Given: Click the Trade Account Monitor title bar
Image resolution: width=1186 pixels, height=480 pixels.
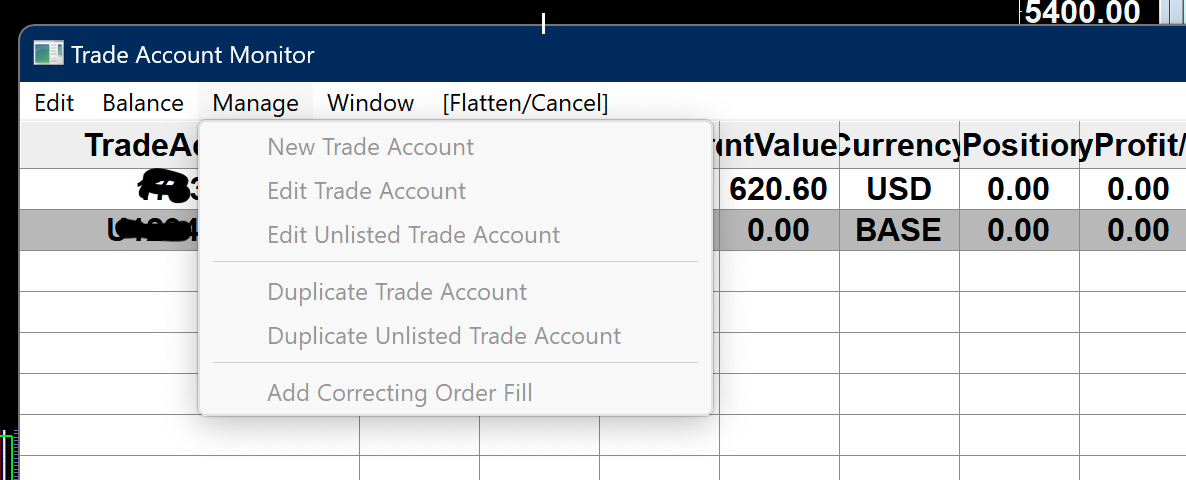Looking at the screenshot, I should tap(600, 54).
